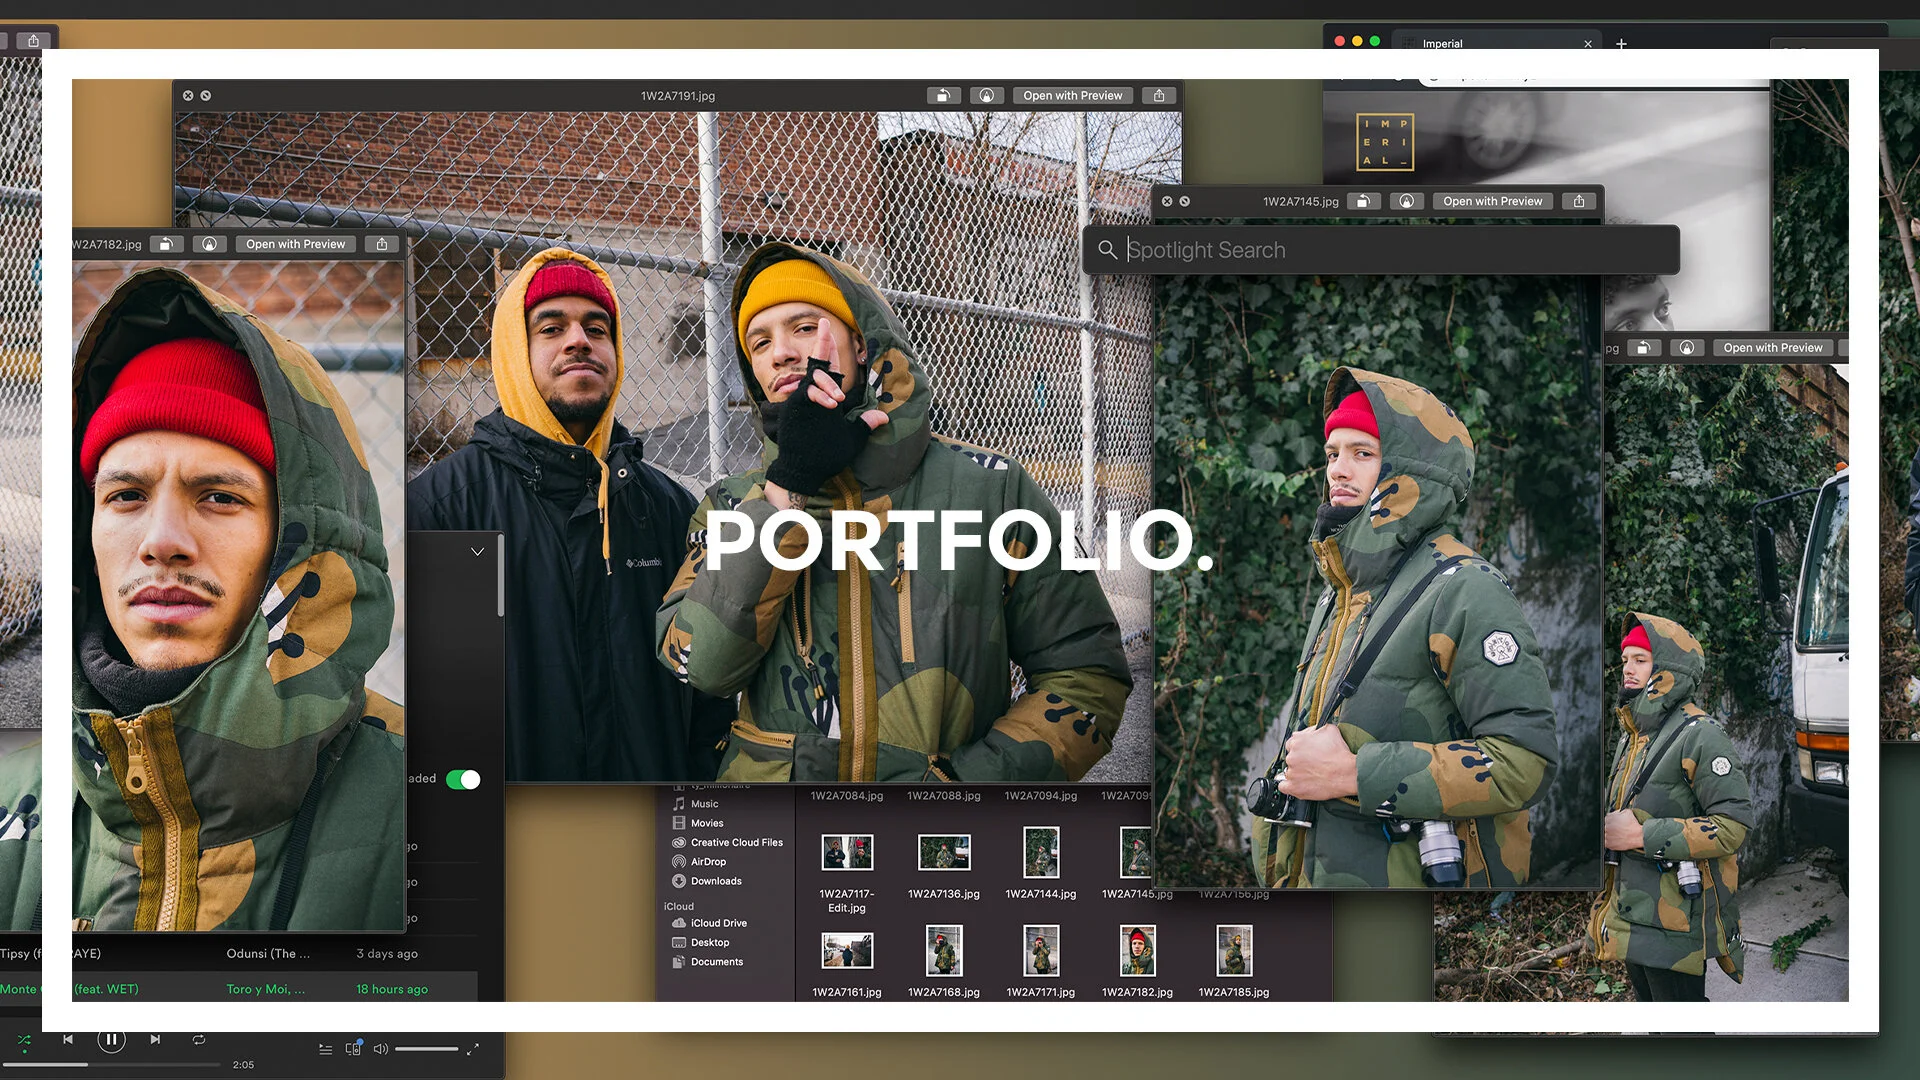Click the connect to a device icon
Image resolution: width=1920 pixels, height=1080 pixels.
click(x=353, y=1048)
